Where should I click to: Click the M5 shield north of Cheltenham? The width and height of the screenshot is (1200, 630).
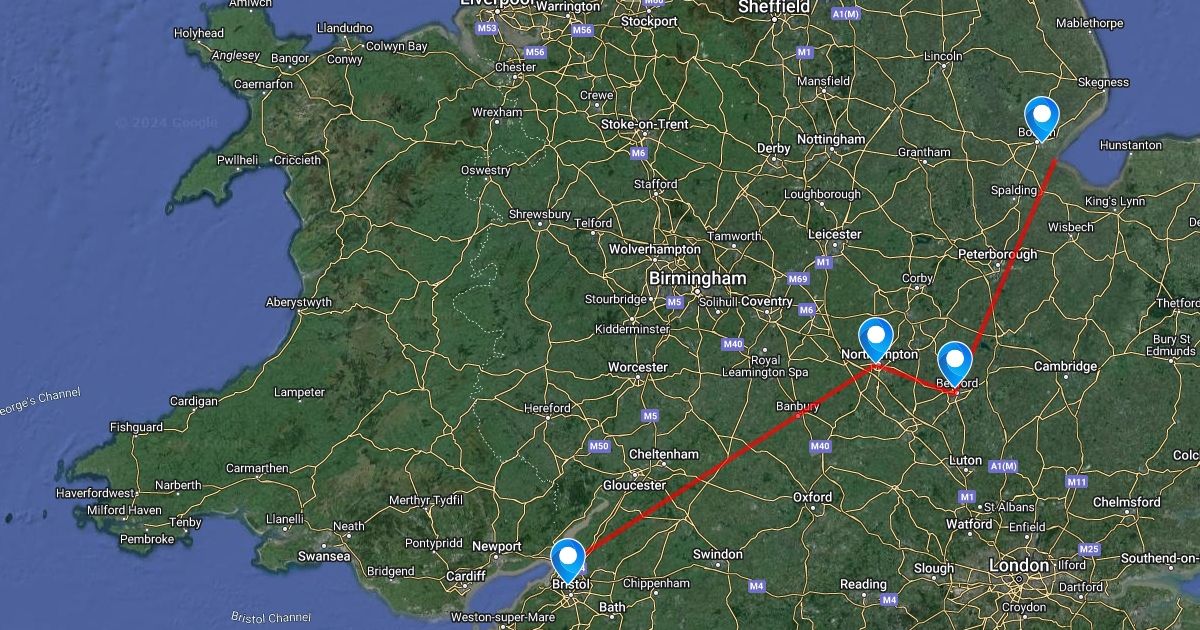651,415
